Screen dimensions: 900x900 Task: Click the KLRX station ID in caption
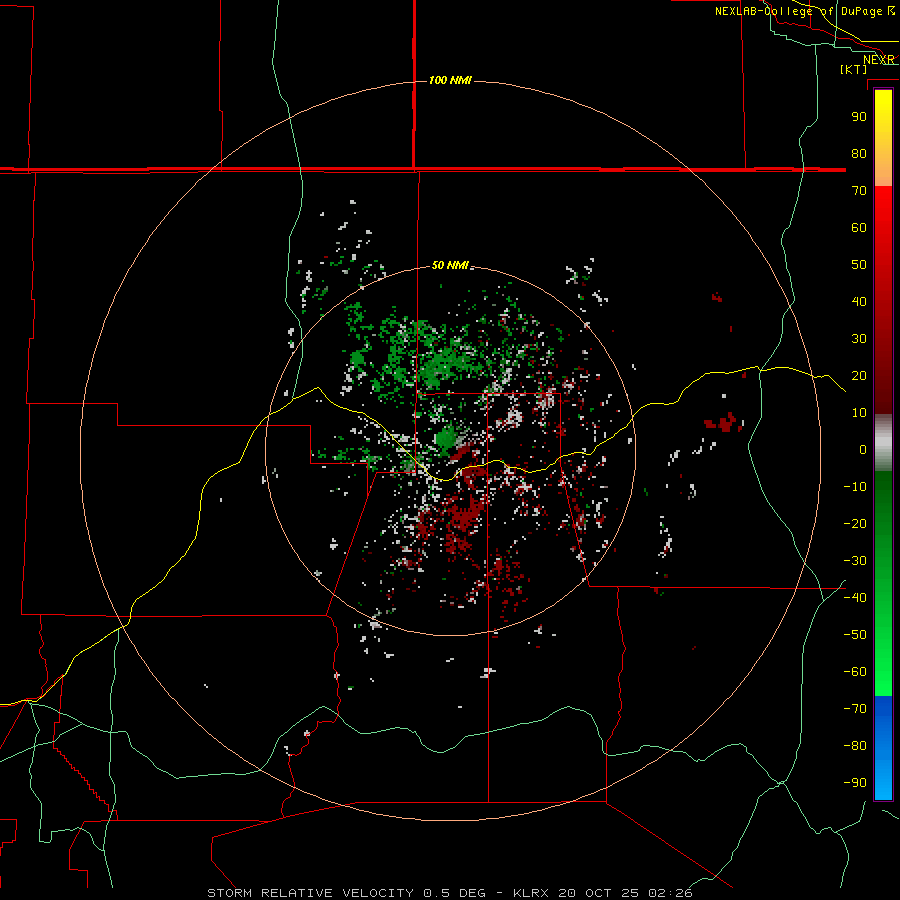click(x=530, y=893)
